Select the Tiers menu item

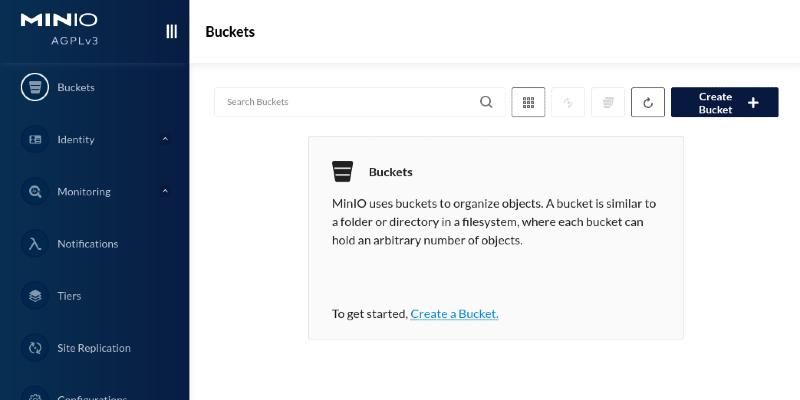coord(69,296)
